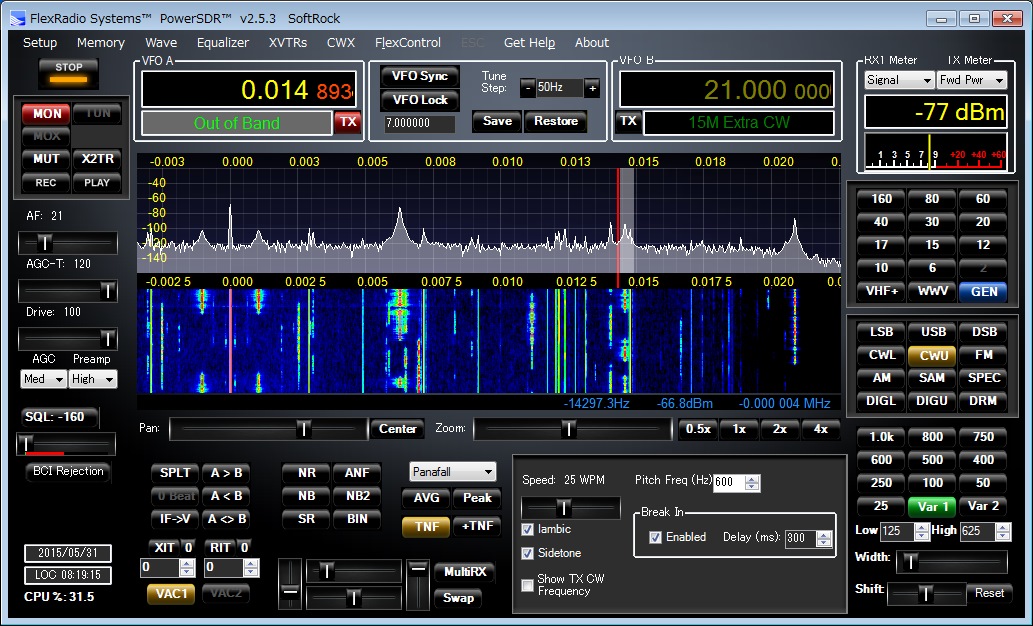The image size is (1033, 626).
Task: Click the Restore button
Action: coord(556,121)
